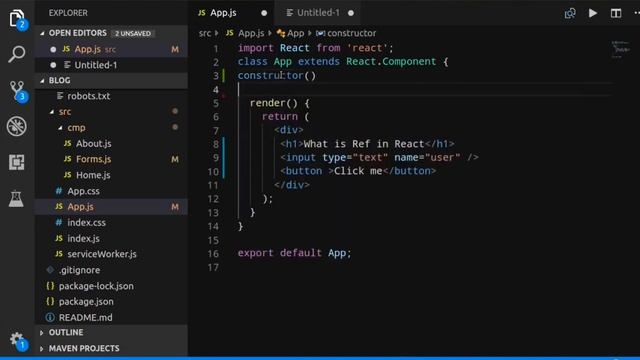Open the Explorer view in activity bar

click(17, 18)
